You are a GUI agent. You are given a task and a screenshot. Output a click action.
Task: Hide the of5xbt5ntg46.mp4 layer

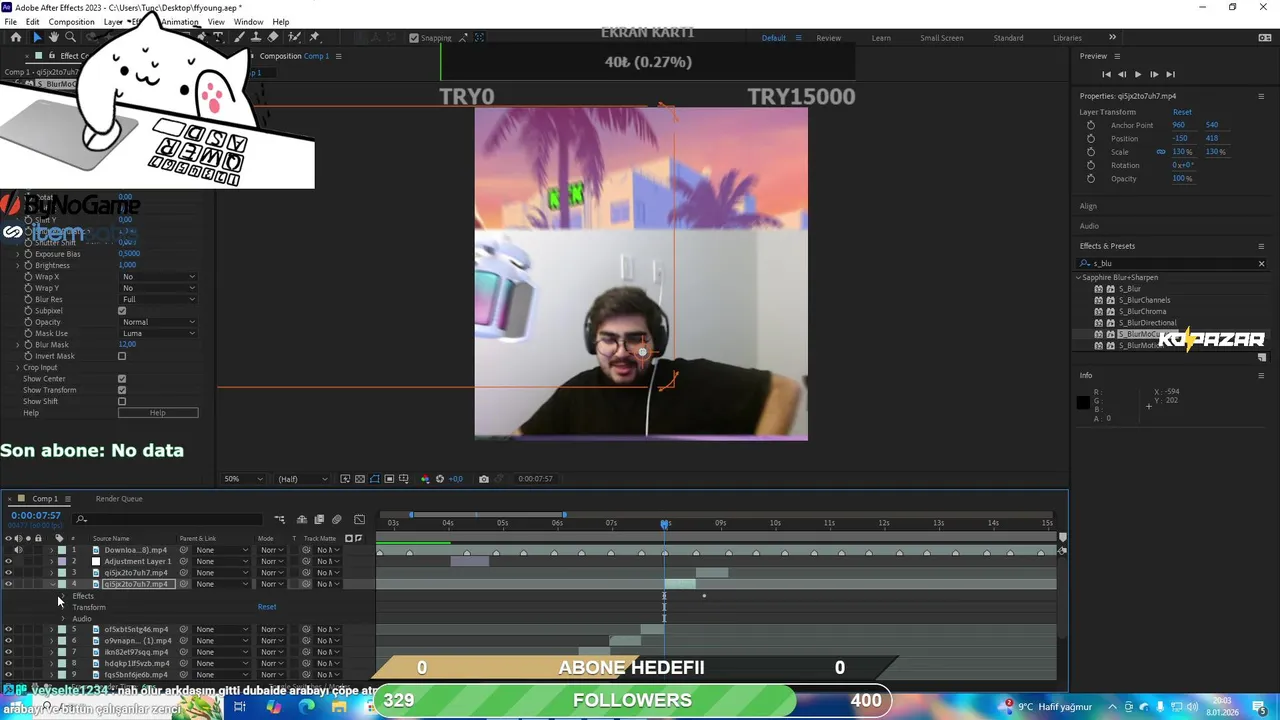(x=9, y=629)
